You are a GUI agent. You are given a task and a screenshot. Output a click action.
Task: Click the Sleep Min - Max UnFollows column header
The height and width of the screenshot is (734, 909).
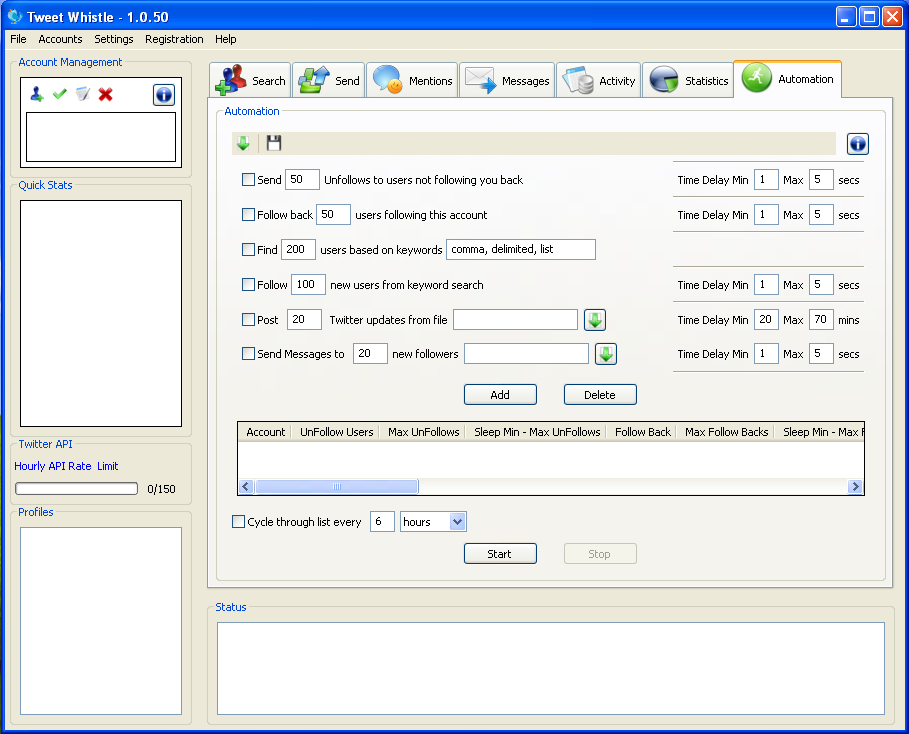tap(537, 432)
